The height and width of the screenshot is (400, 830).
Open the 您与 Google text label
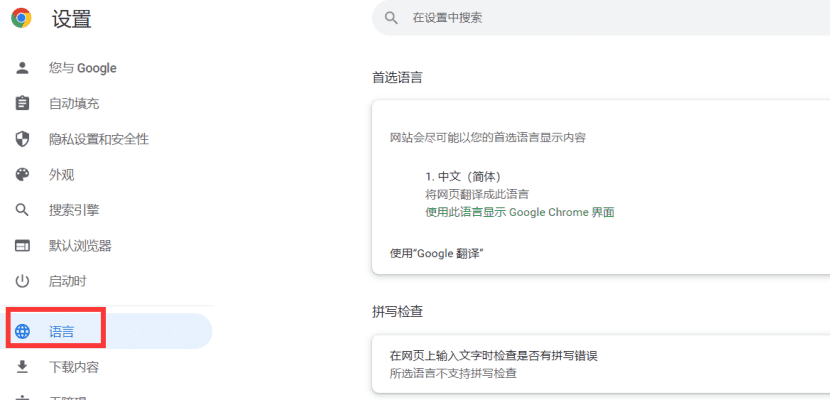click(83, 68)
